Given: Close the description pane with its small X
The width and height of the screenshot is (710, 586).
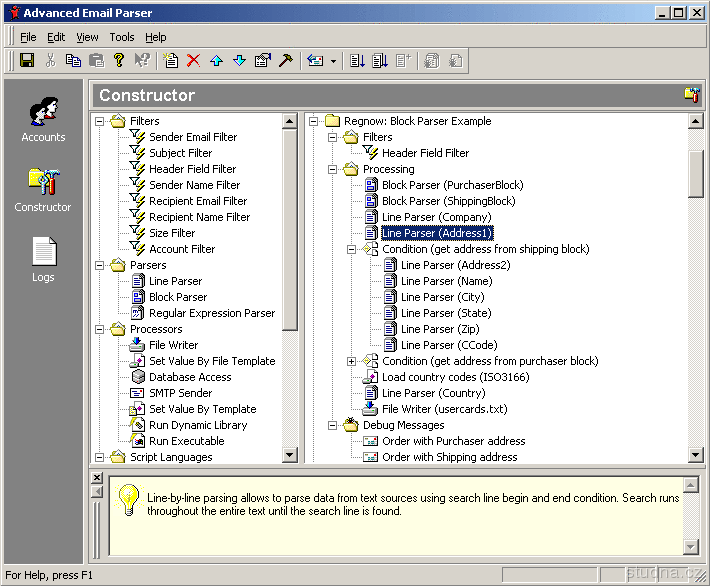Looking at the screenshot, I should (x=97, y=478).
